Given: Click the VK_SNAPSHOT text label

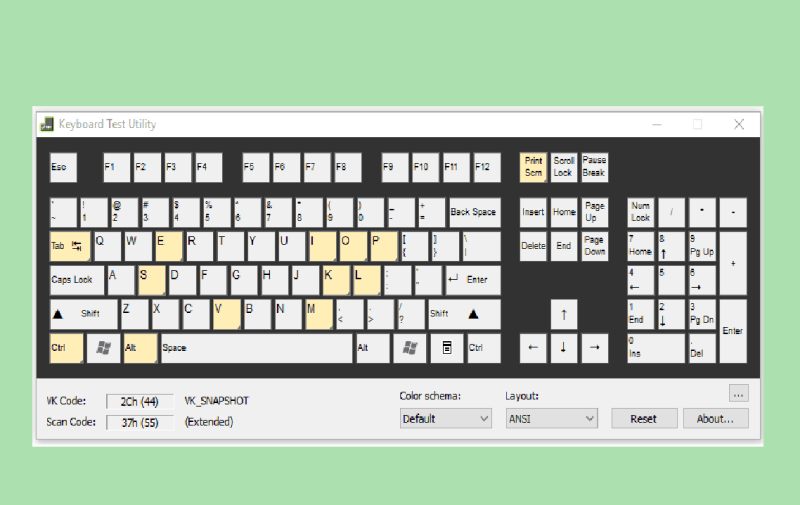Looking at the screenshot, I should (217, 401).
